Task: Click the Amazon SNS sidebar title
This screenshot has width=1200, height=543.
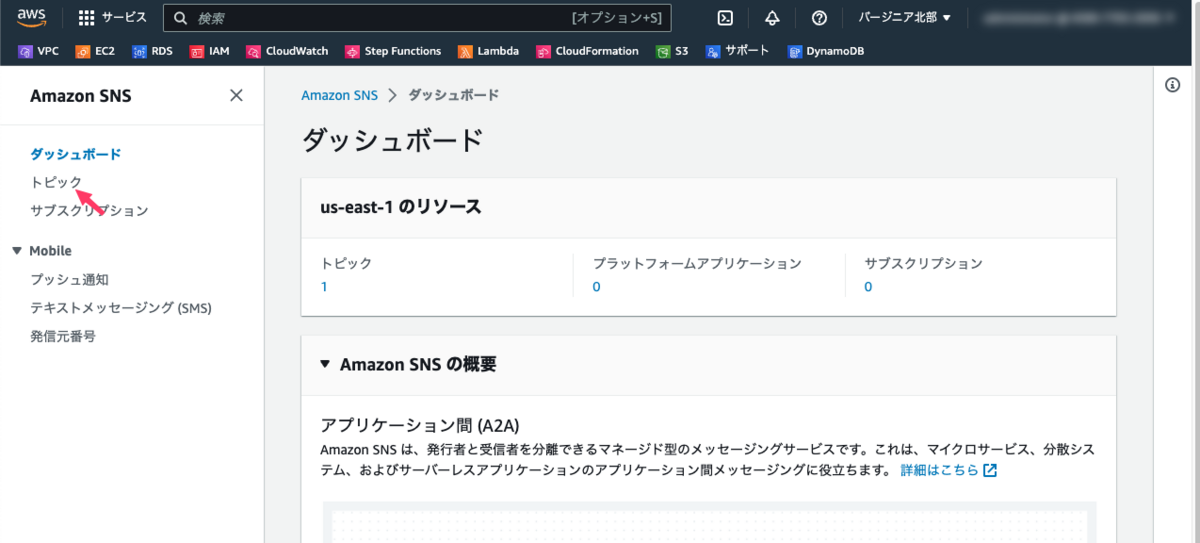Action: (81, 96)
